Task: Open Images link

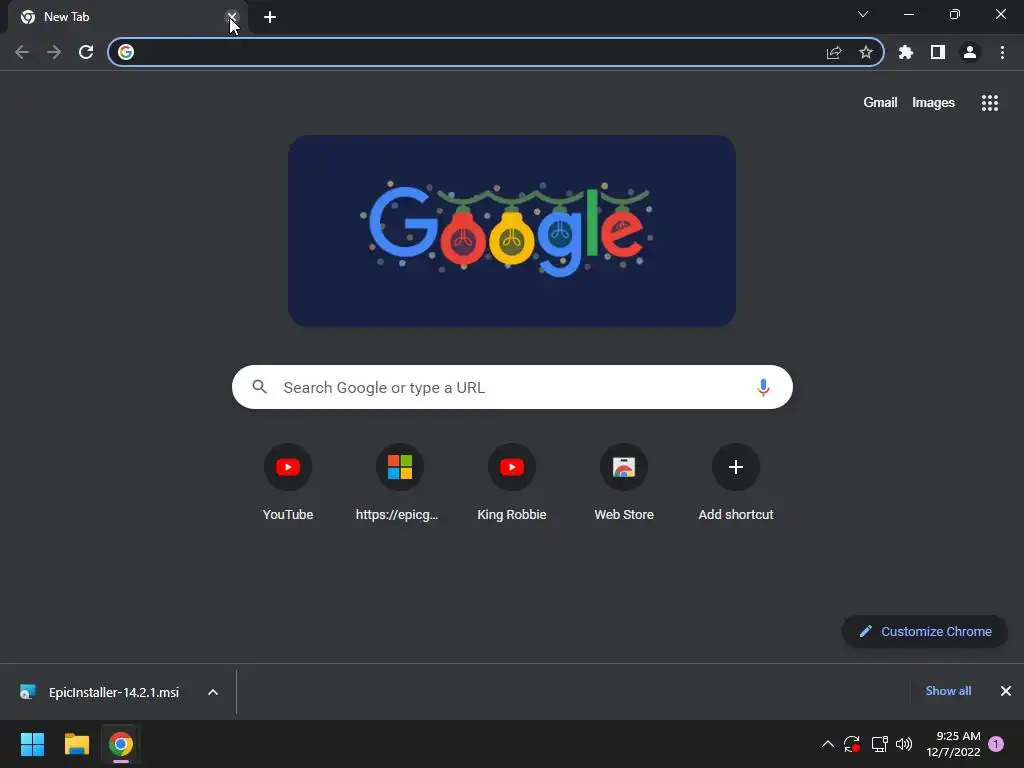Action: coord(933,103)
